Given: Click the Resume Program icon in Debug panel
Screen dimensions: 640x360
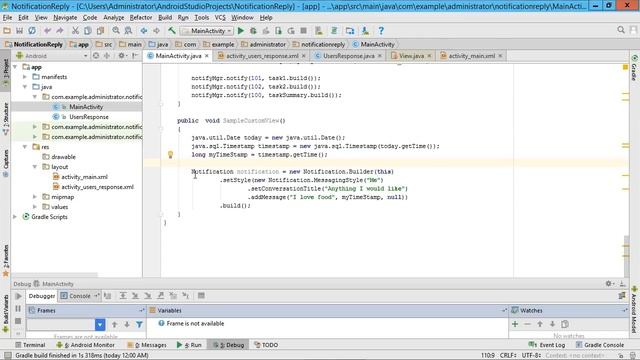Looking at the screenshot, I should (x=18, y=296).
